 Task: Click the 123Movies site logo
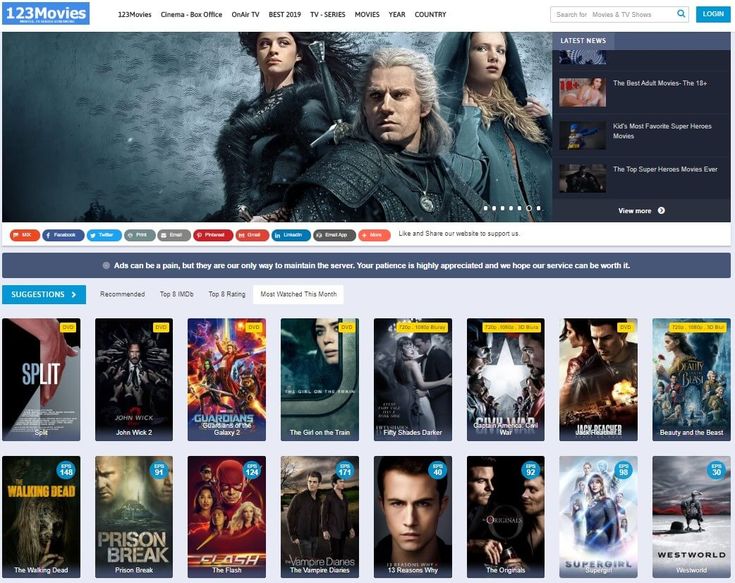[x=46, y=14]
